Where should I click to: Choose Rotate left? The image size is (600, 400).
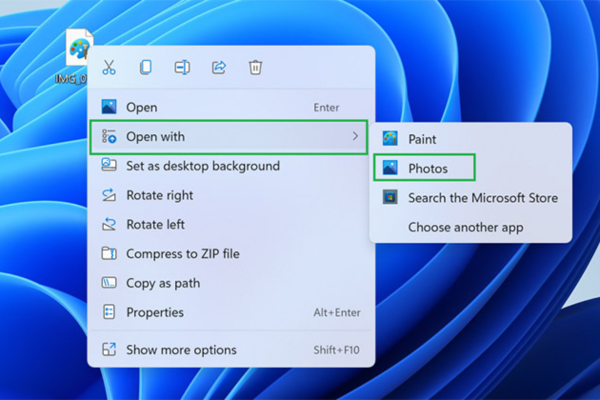[231, 224]
